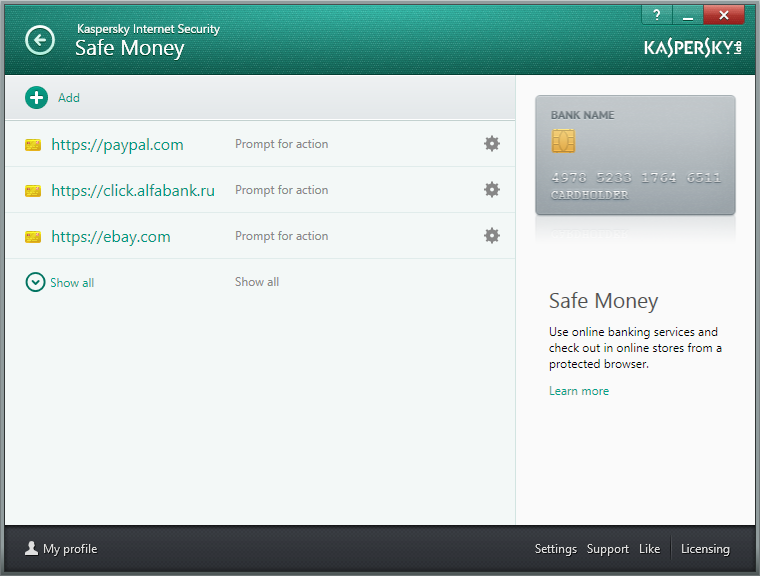The width and height of the screenshot is (760, 576).
Task: Click the green plus Add icon
Action: [x=36, y=98]
